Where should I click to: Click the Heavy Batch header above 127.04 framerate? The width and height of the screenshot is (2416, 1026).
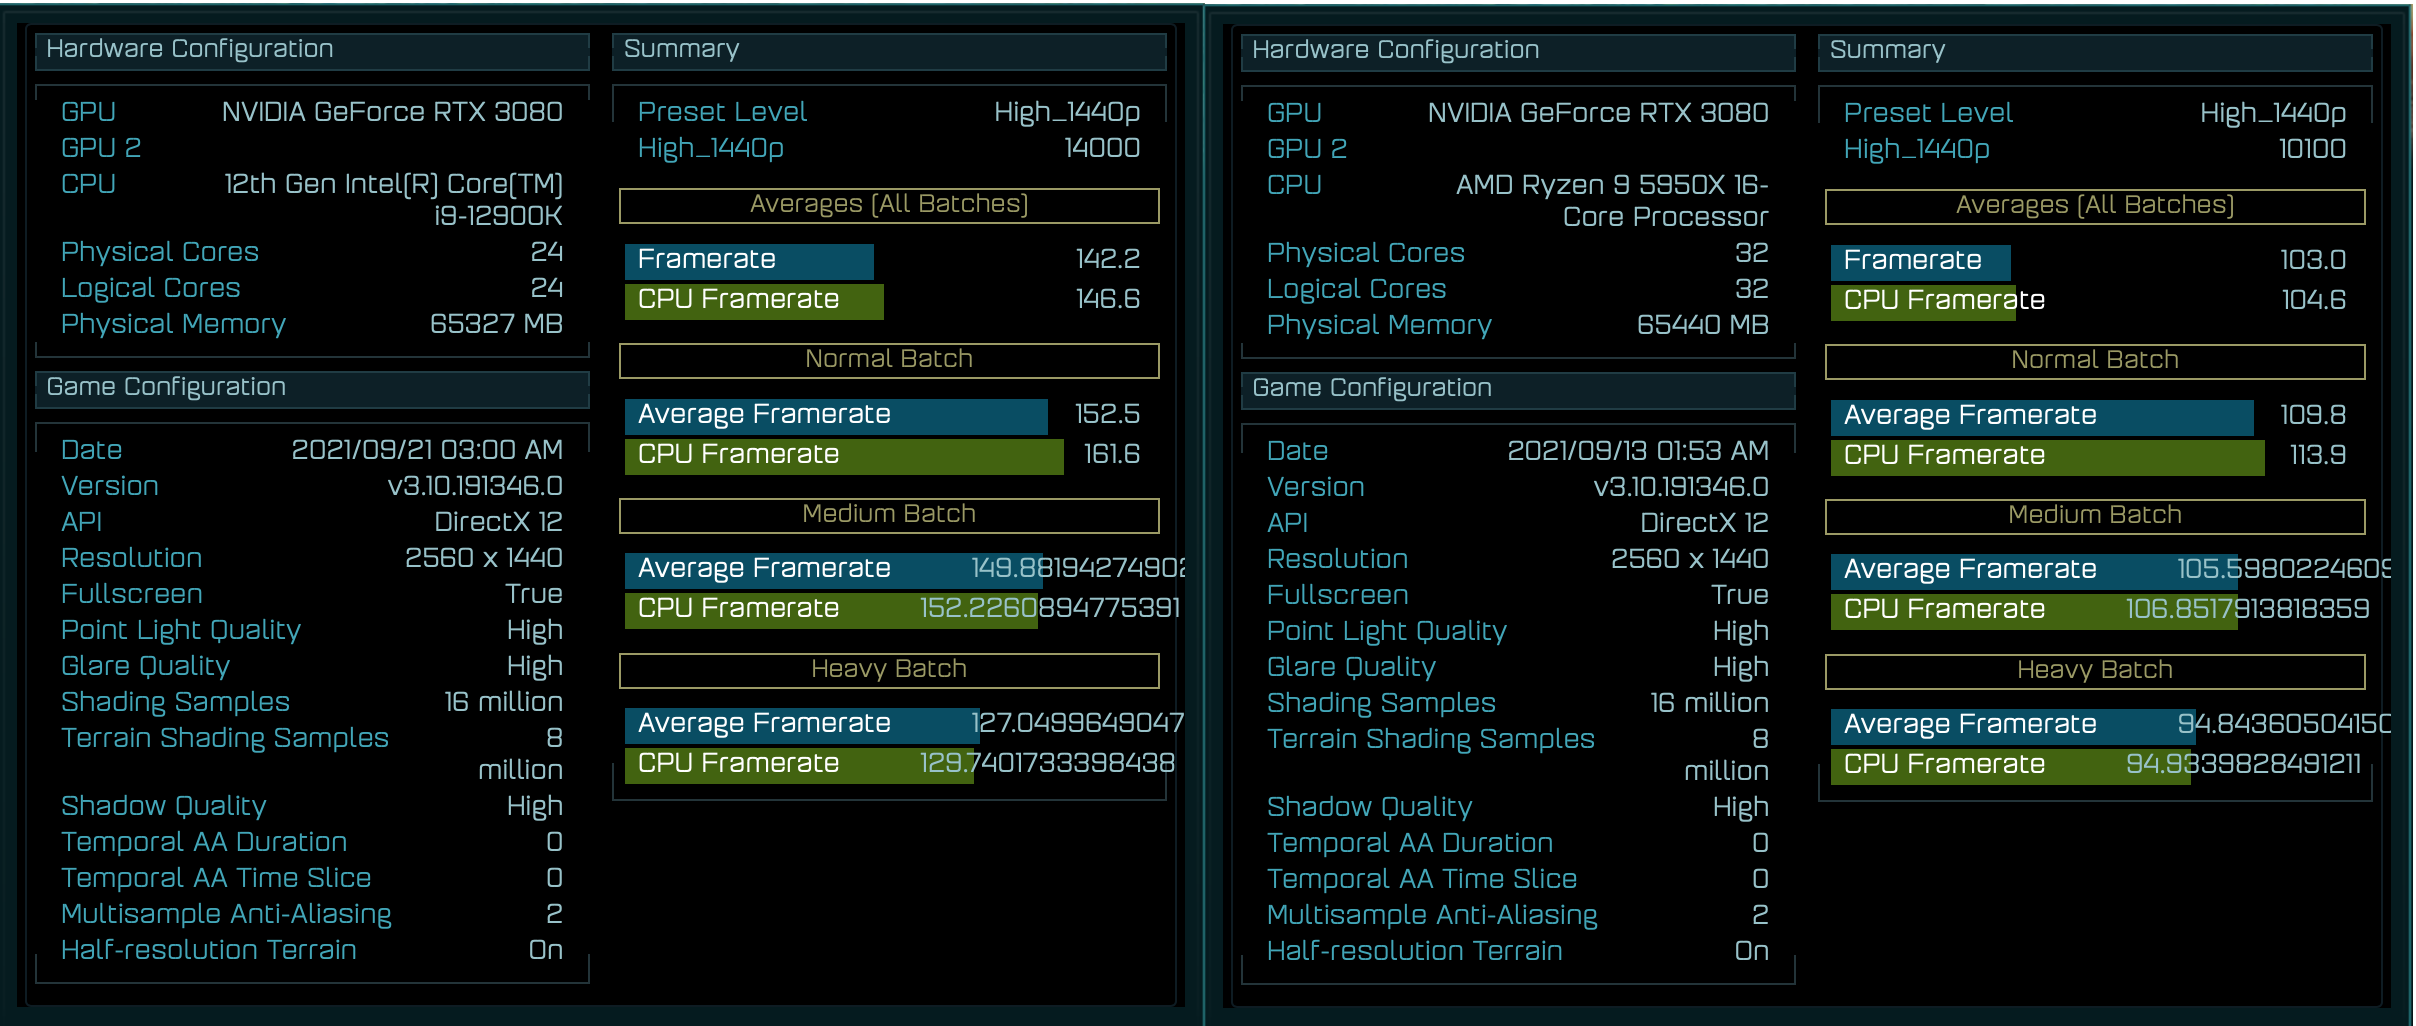(x=888, y=669)
